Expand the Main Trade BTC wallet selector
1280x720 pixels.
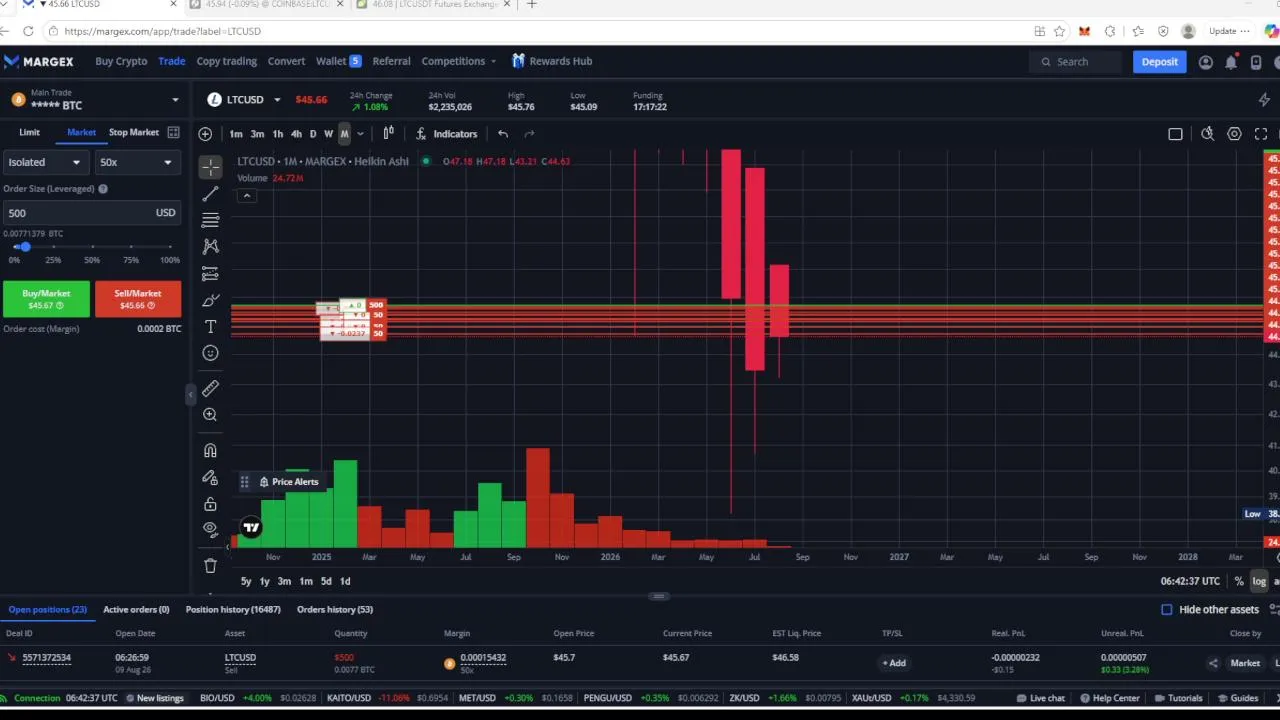175,99
